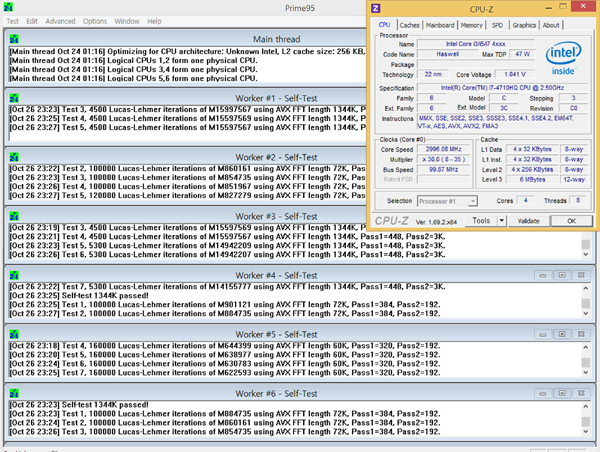Click the Worker #1 - Self-Test title bar
The width and height of the screenshot is (600, 452).
click(x=186, y=98)
